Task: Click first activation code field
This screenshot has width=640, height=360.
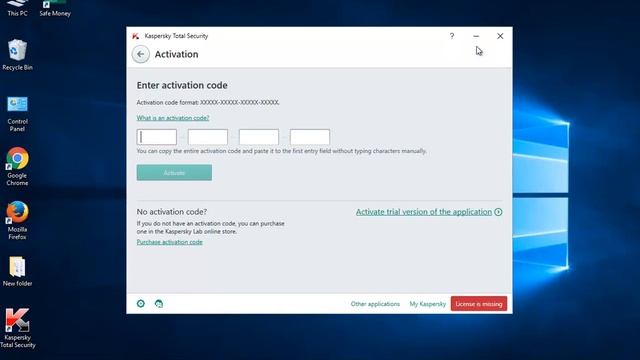Action: pyautogui.click(x=157, y=137)
